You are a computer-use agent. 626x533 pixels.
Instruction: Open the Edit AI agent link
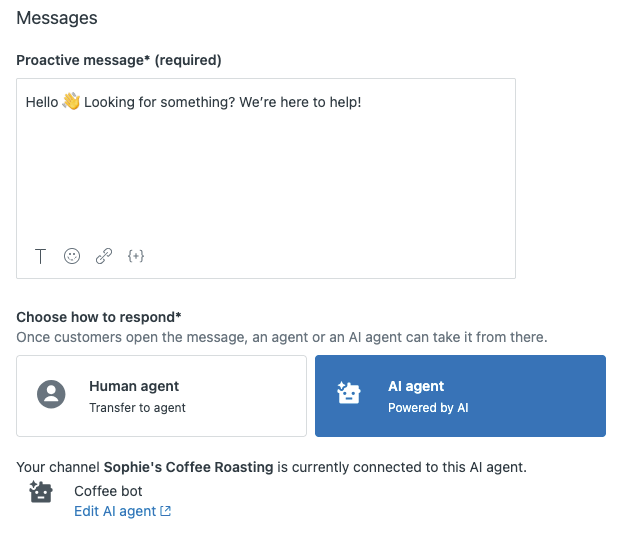pos(115,511)
